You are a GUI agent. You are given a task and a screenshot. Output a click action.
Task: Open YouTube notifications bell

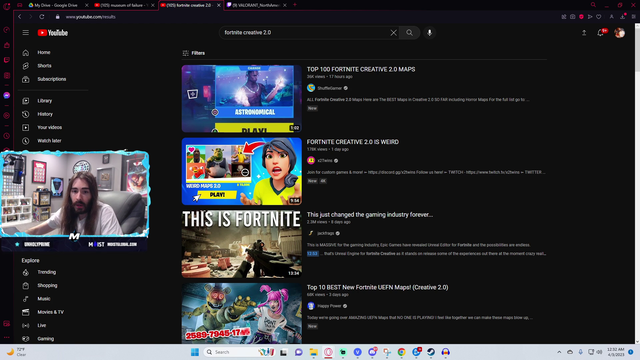(x=601, y=33)
